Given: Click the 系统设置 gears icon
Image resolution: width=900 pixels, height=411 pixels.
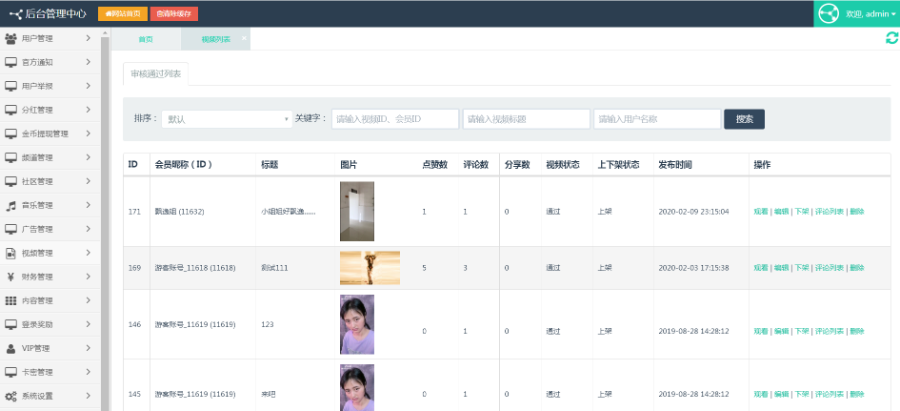Looking at the screenshot, I should pyautogui.click(x=11, y=396).
